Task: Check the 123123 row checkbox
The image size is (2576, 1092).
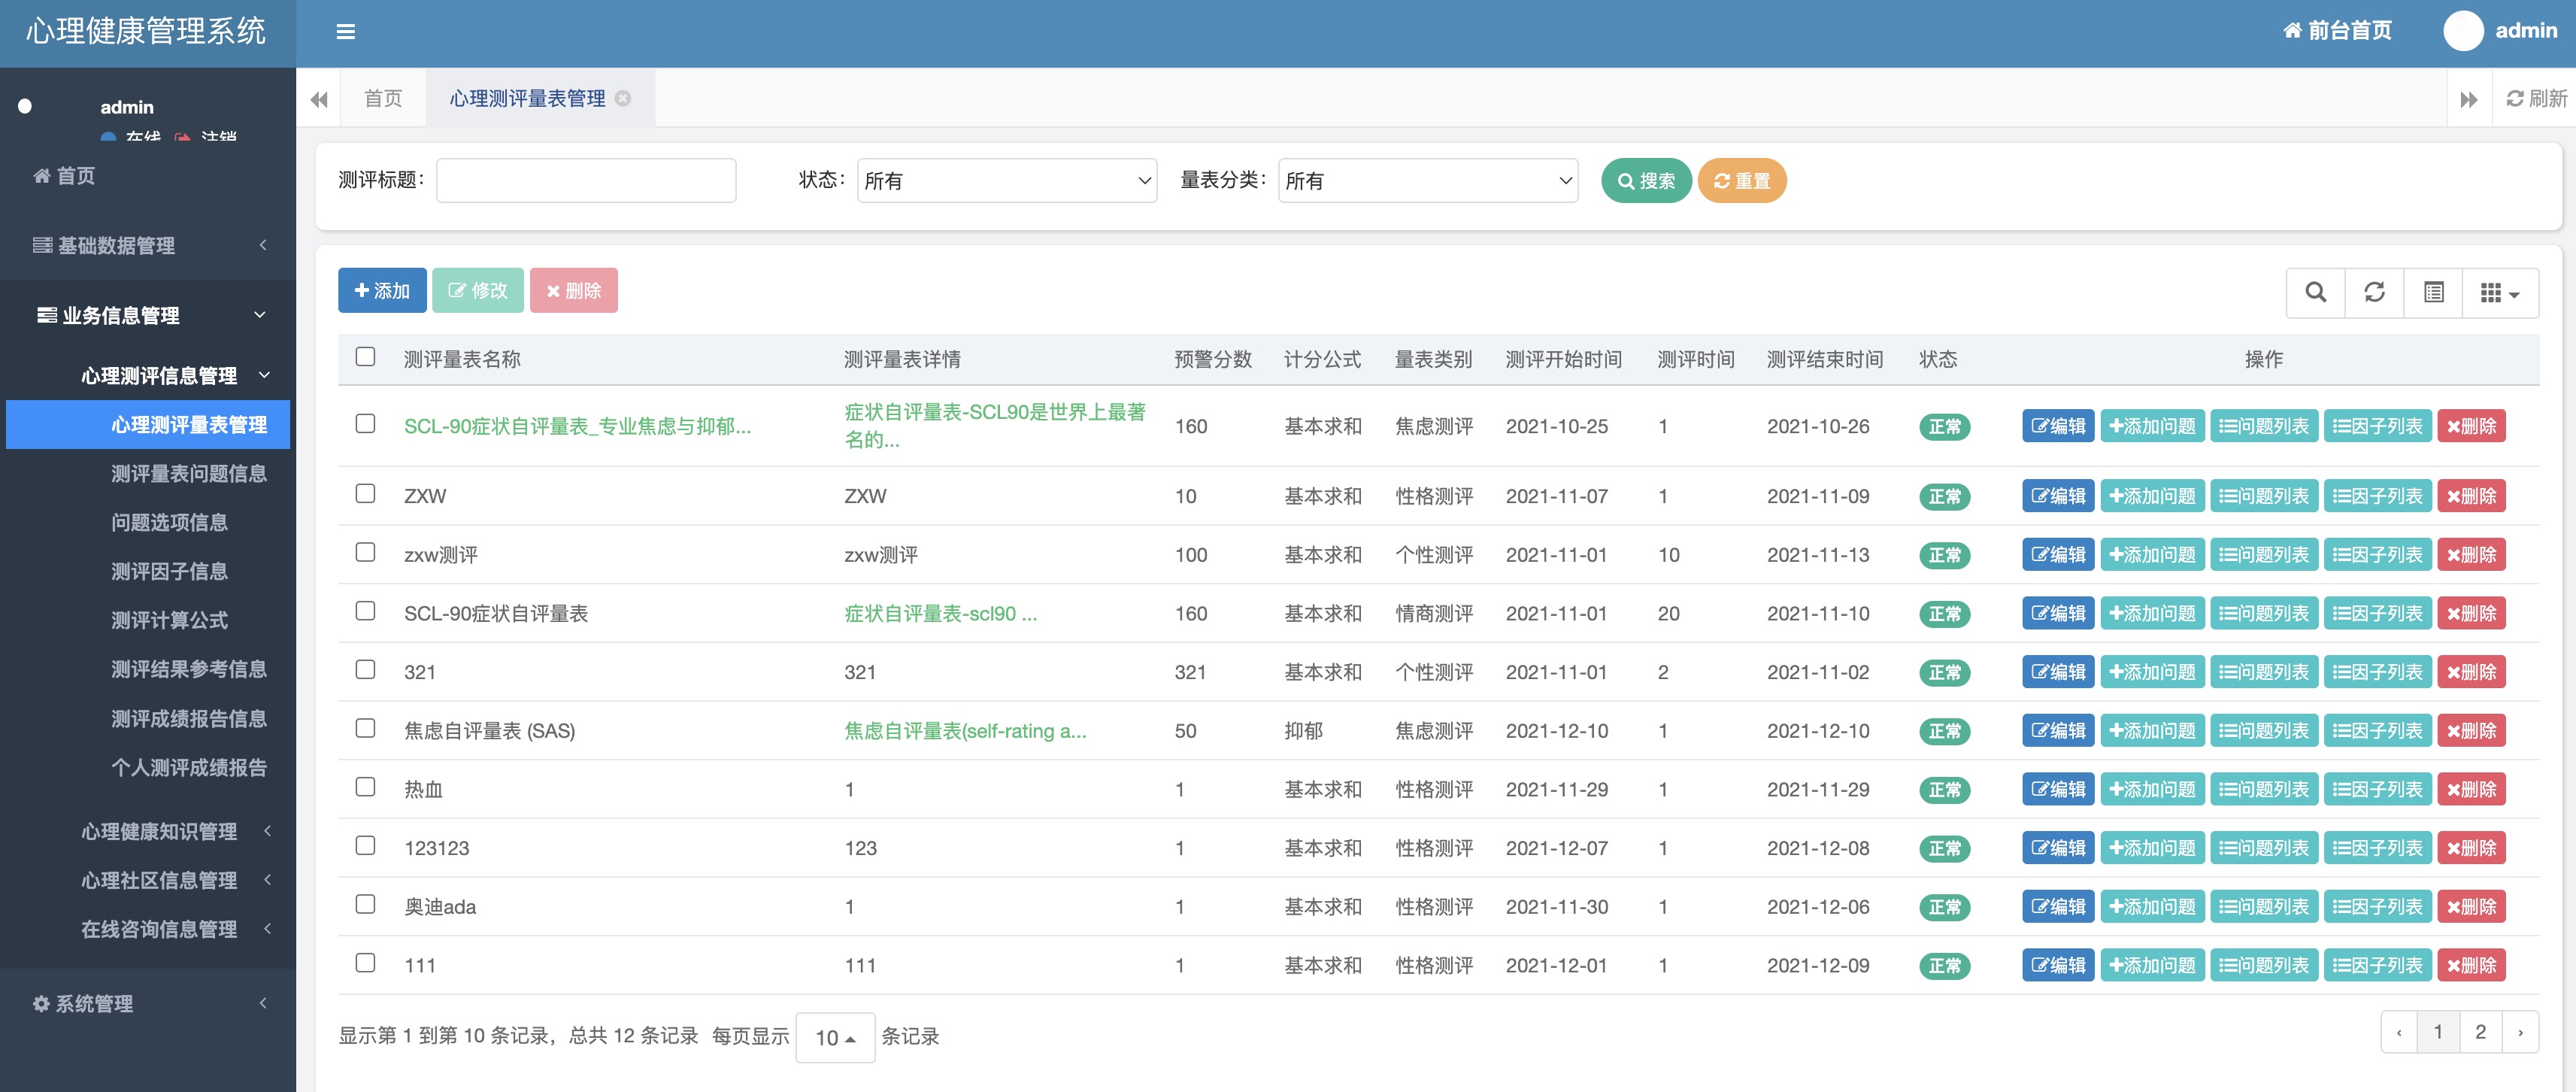Action: click(x=366, y=846)
